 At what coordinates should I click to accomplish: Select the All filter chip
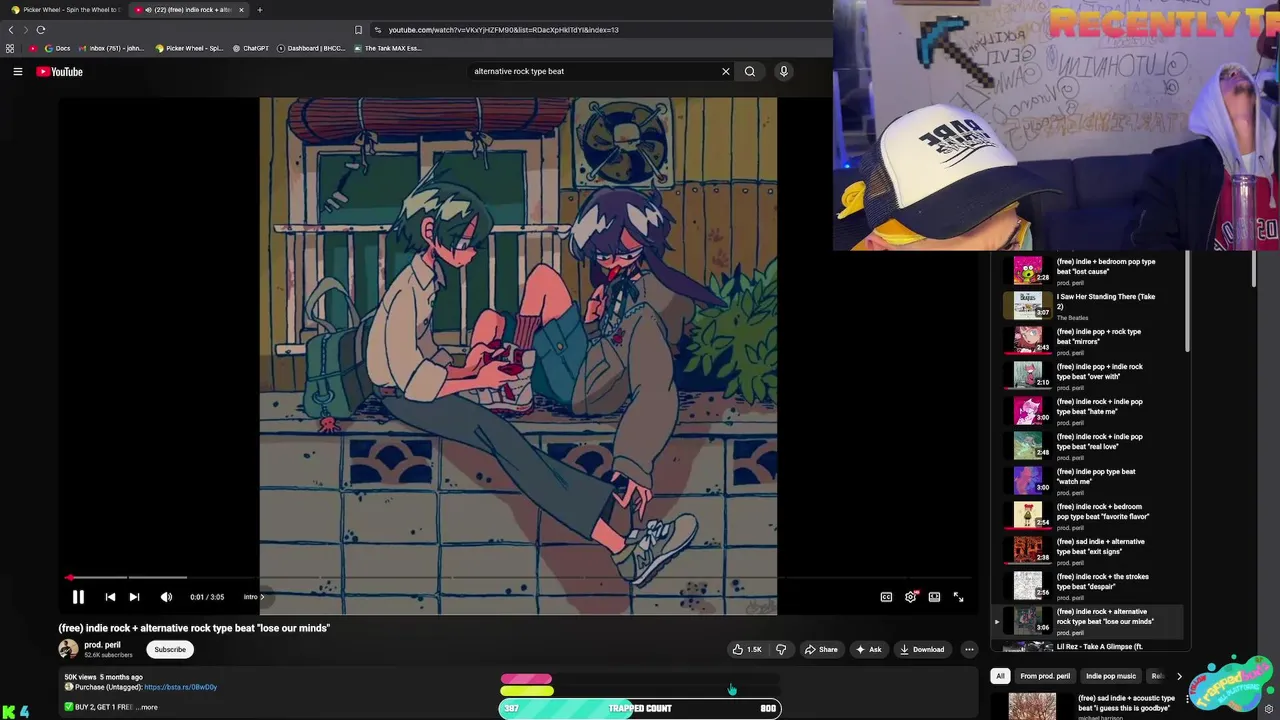click(1000, 676)
